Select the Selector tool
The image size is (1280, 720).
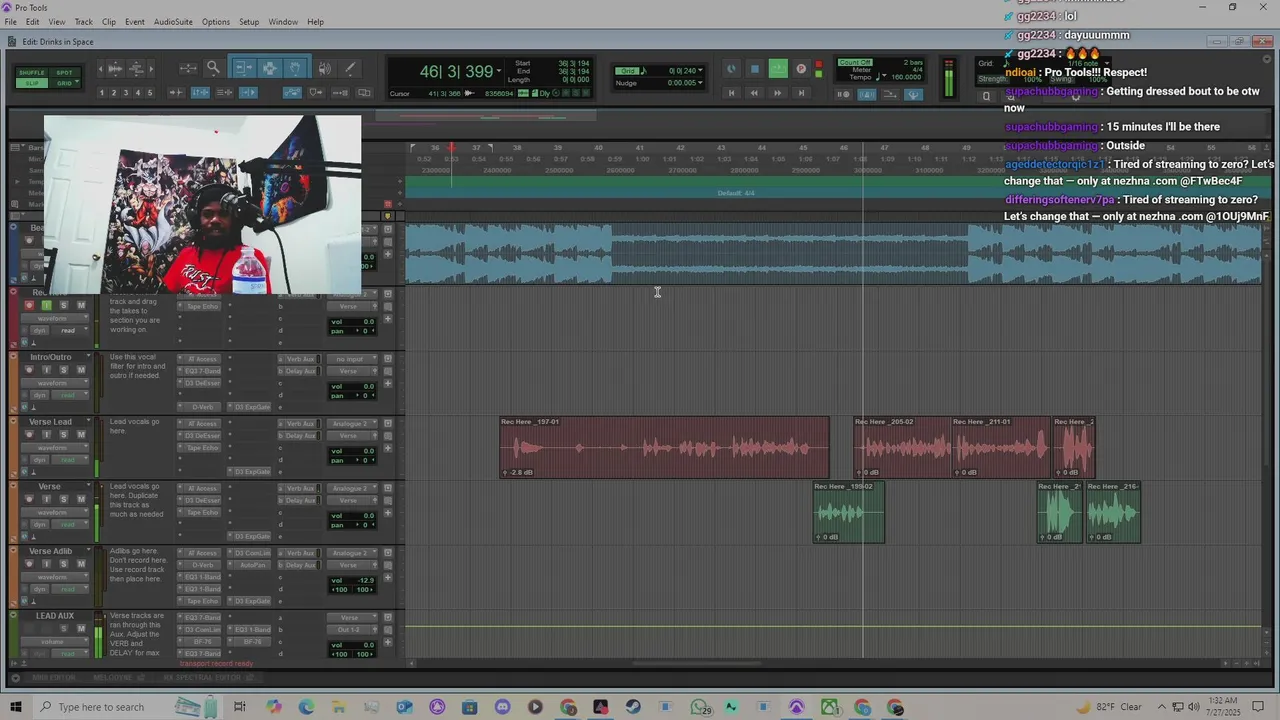click(270, 68)
